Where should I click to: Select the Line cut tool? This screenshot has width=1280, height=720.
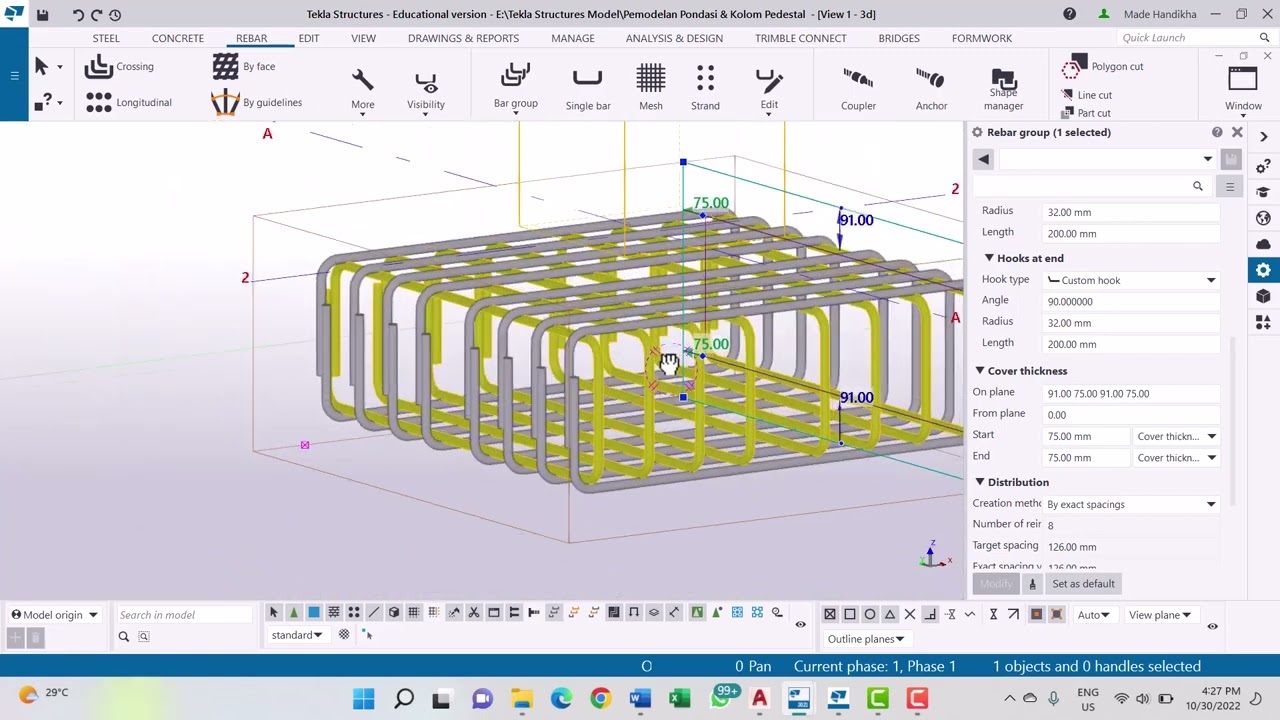click(x=1087, y=95)
